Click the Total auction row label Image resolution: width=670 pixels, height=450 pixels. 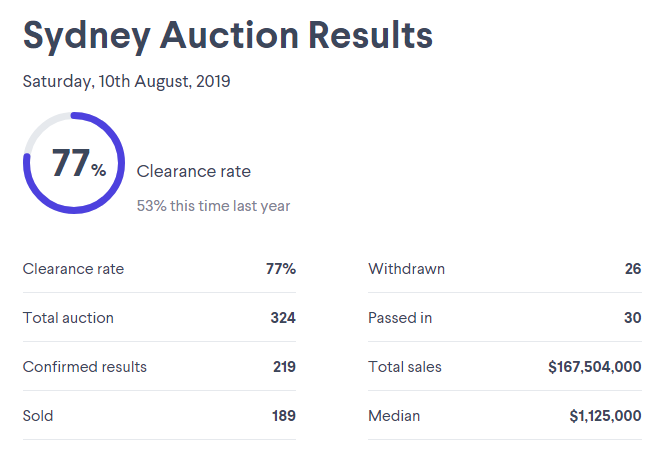(x=68, y=318)
